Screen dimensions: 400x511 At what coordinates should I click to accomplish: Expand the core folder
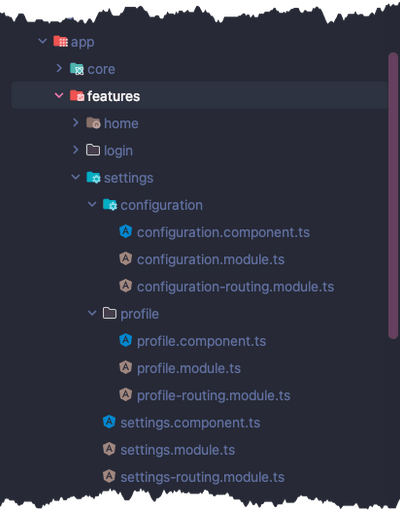pos(59,68)
